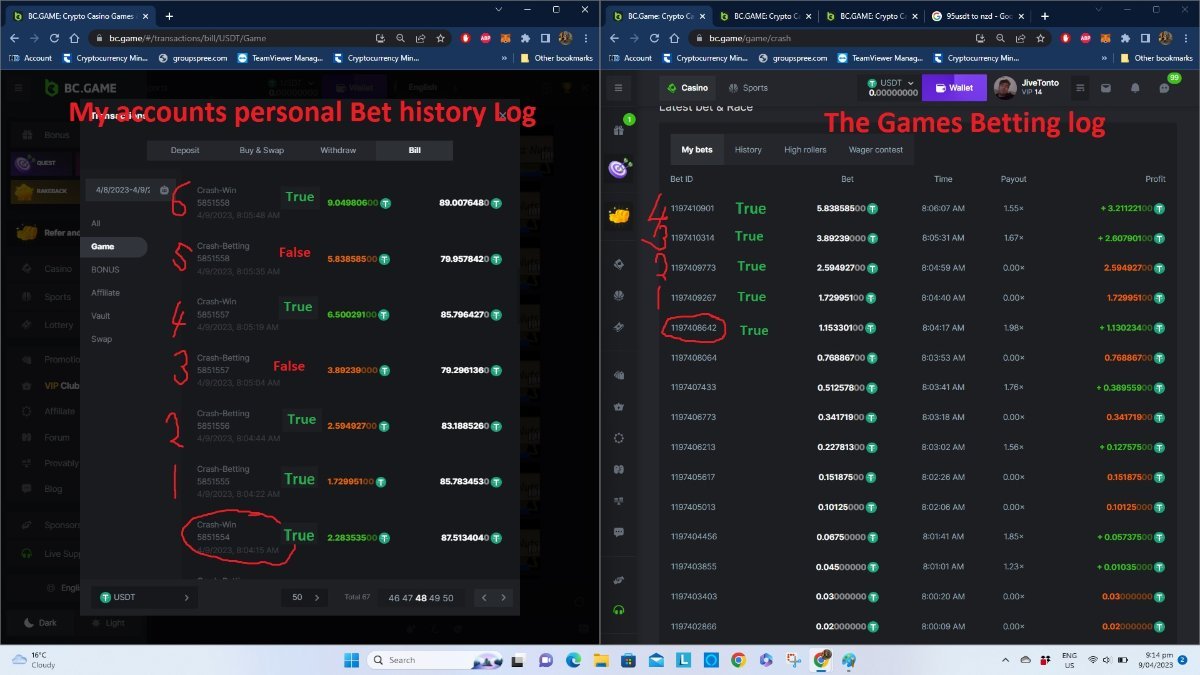1200x675 pixels.
Task: Click the mail inbox icon
Action: [1107, 88]
